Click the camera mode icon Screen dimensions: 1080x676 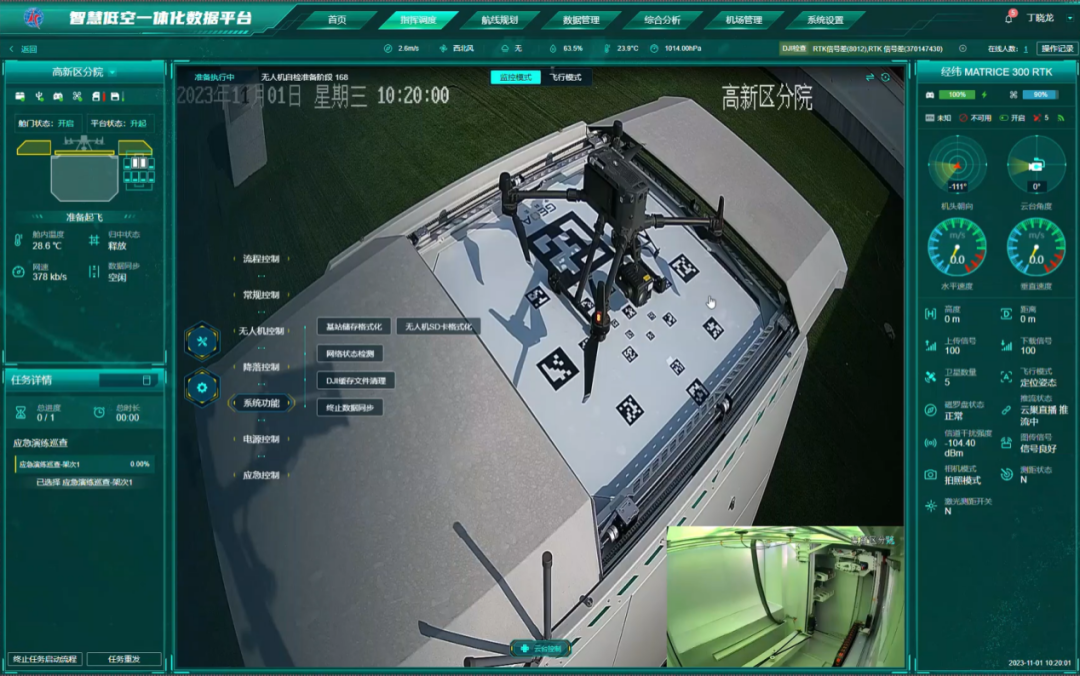931,475
